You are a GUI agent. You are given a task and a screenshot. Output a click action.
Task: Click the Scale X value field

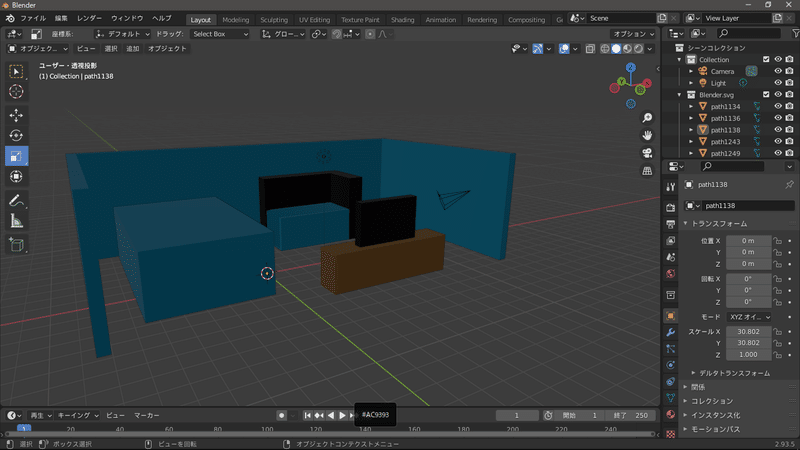[x=748, y=332]
